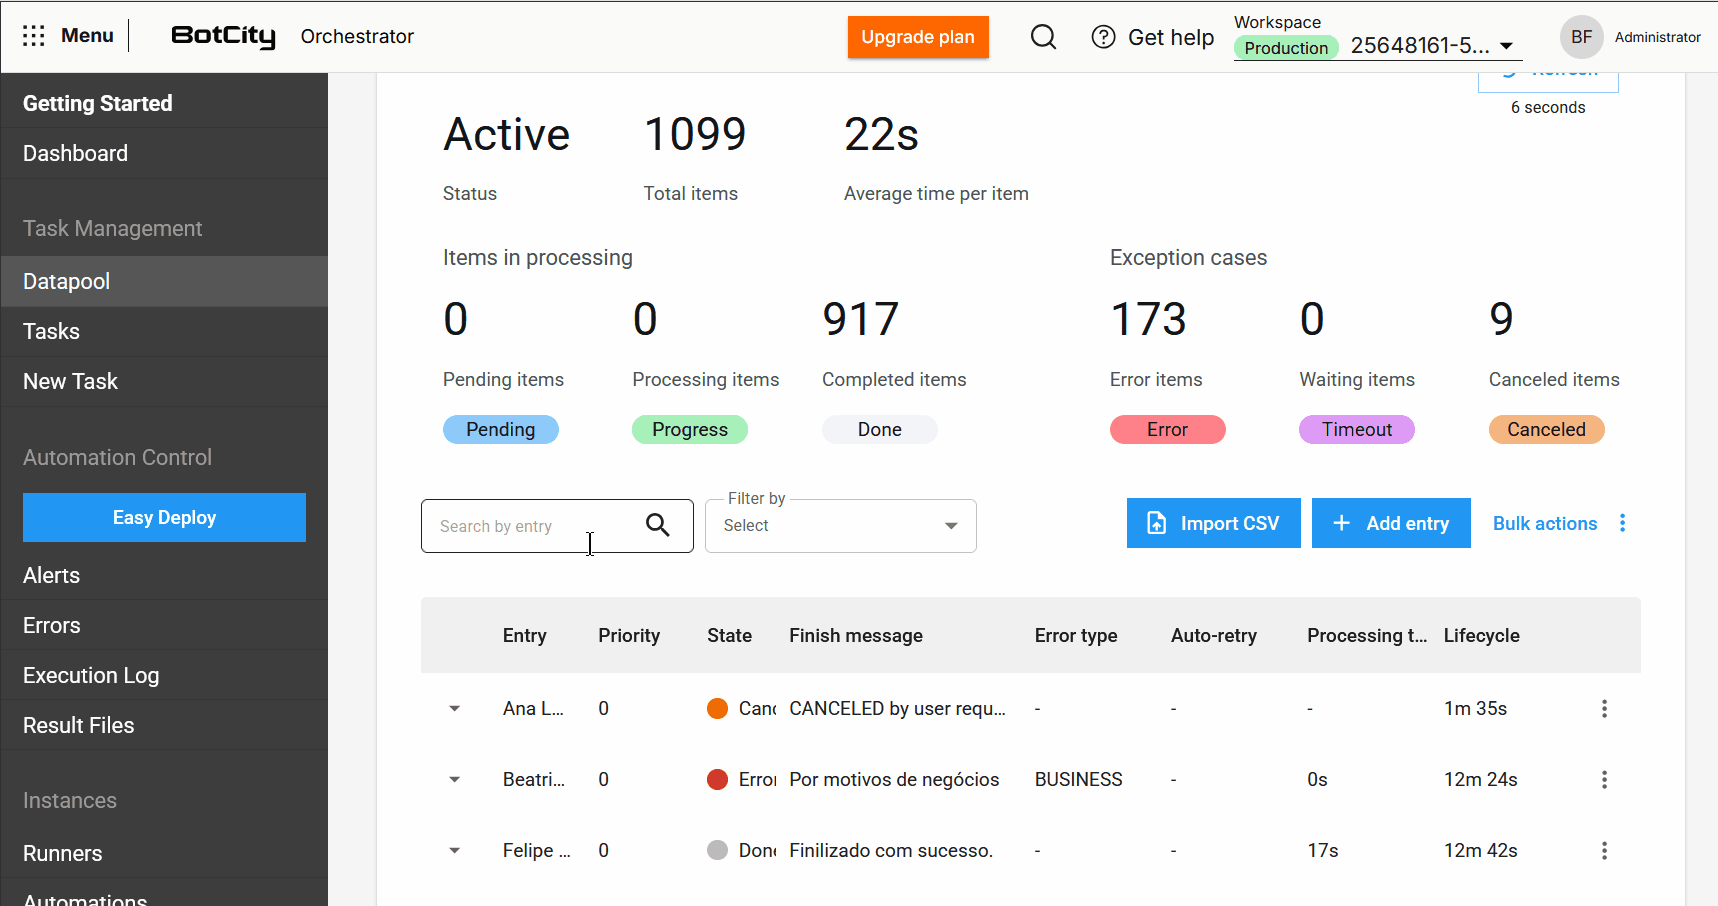Click the Get help question icon
The height and width of the screenshot is (906, 1718).
(x=1103, y=37)
